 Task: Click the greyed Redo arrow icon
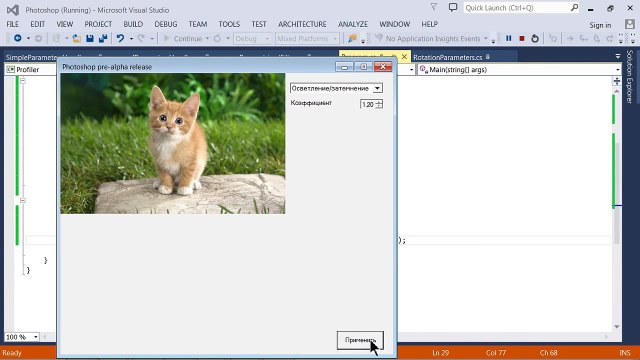(x=141, y=39)
